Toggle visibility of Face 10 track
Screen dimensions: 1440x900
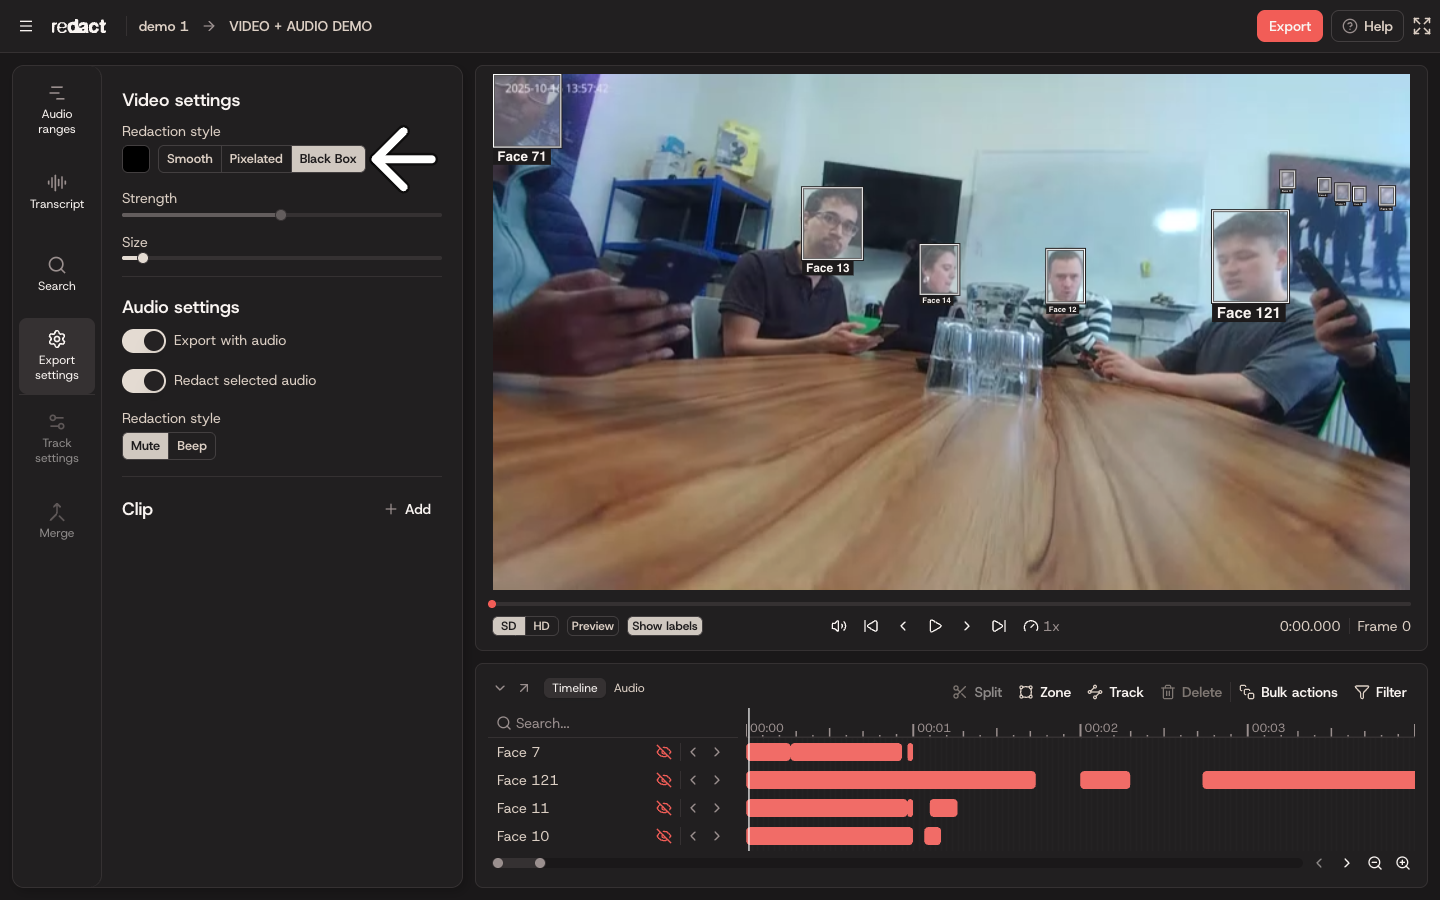click(664, 836)
